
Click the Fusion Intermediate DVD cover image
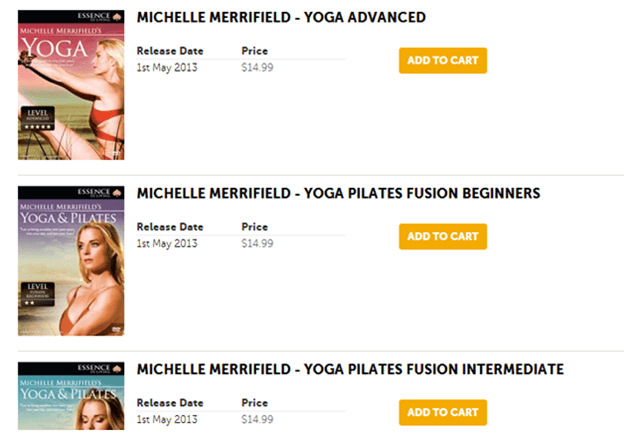71,398
